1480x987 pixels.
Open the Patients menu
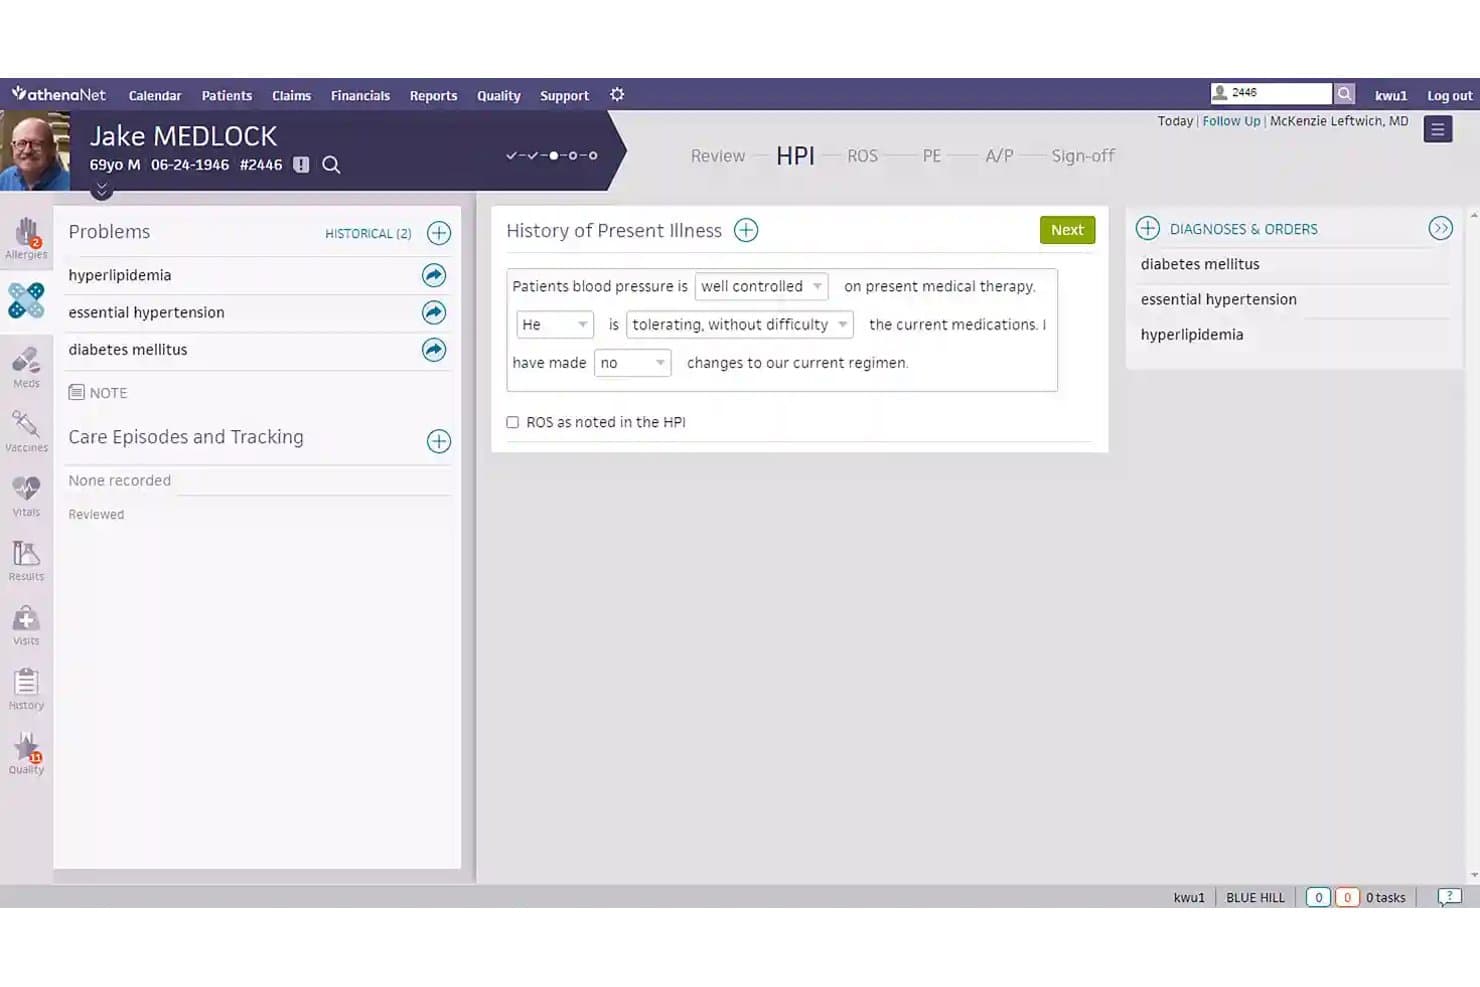click(x=227, y=96)
